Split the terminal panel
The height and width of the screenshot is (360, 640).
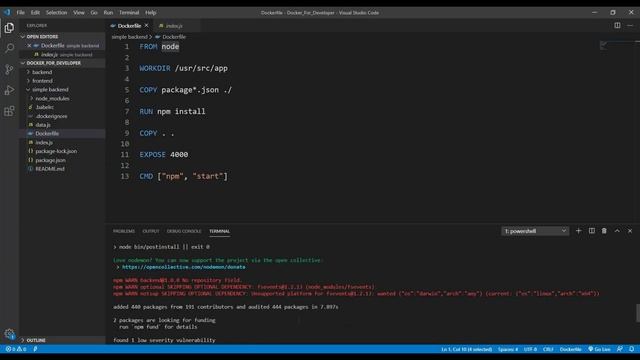tap(591, 231)
